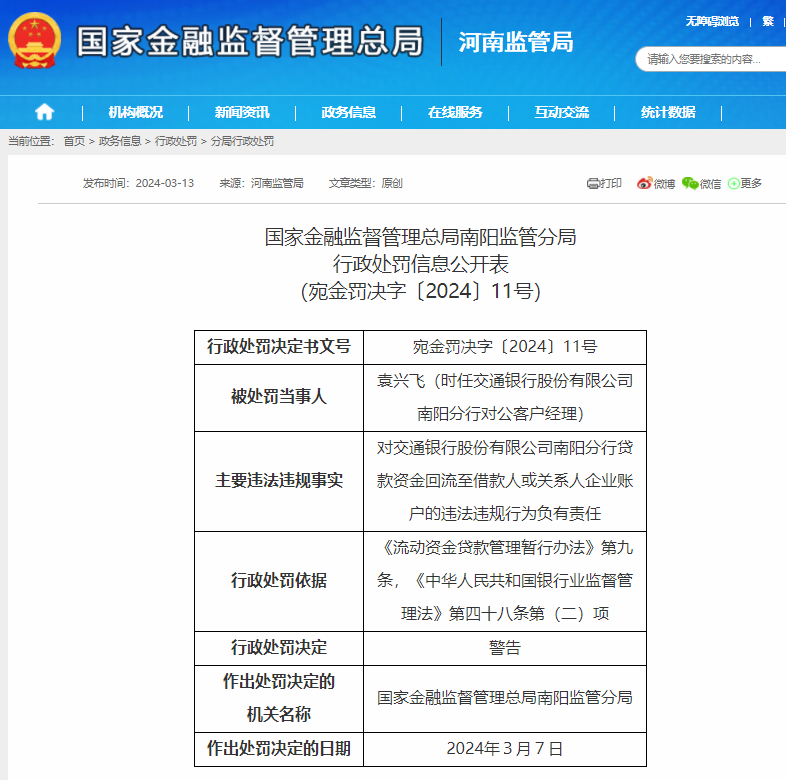
Task: Select text 文章类型：原创
Action: pyautogui.click(x=365, y=183)
